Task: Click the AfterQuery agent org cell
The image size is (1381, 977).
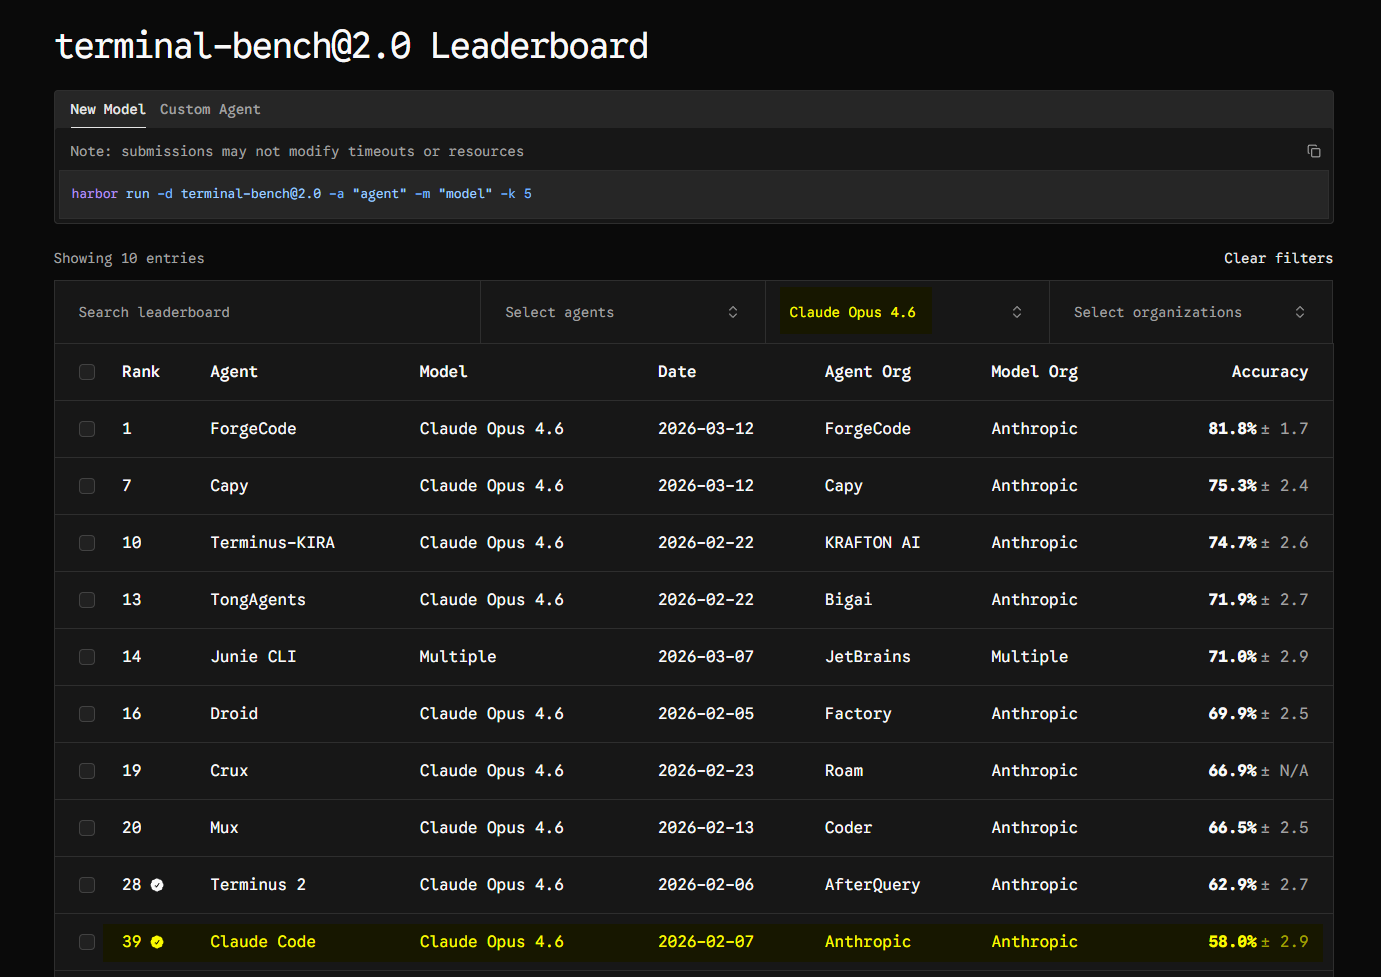Action: (872, 885)
